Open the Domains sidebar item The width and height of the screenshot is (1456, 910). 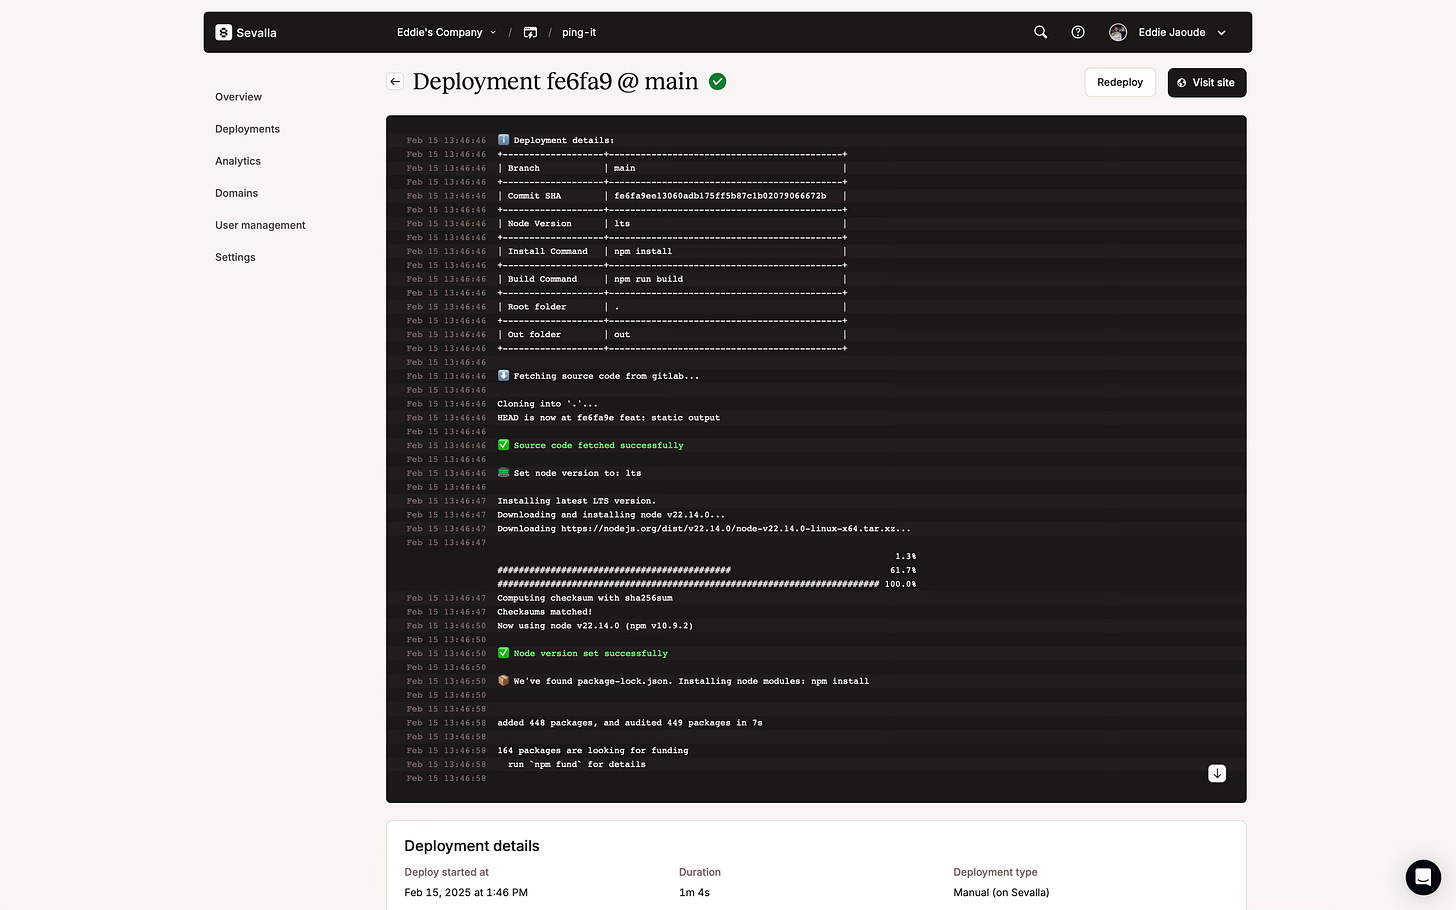click(236, 193)
